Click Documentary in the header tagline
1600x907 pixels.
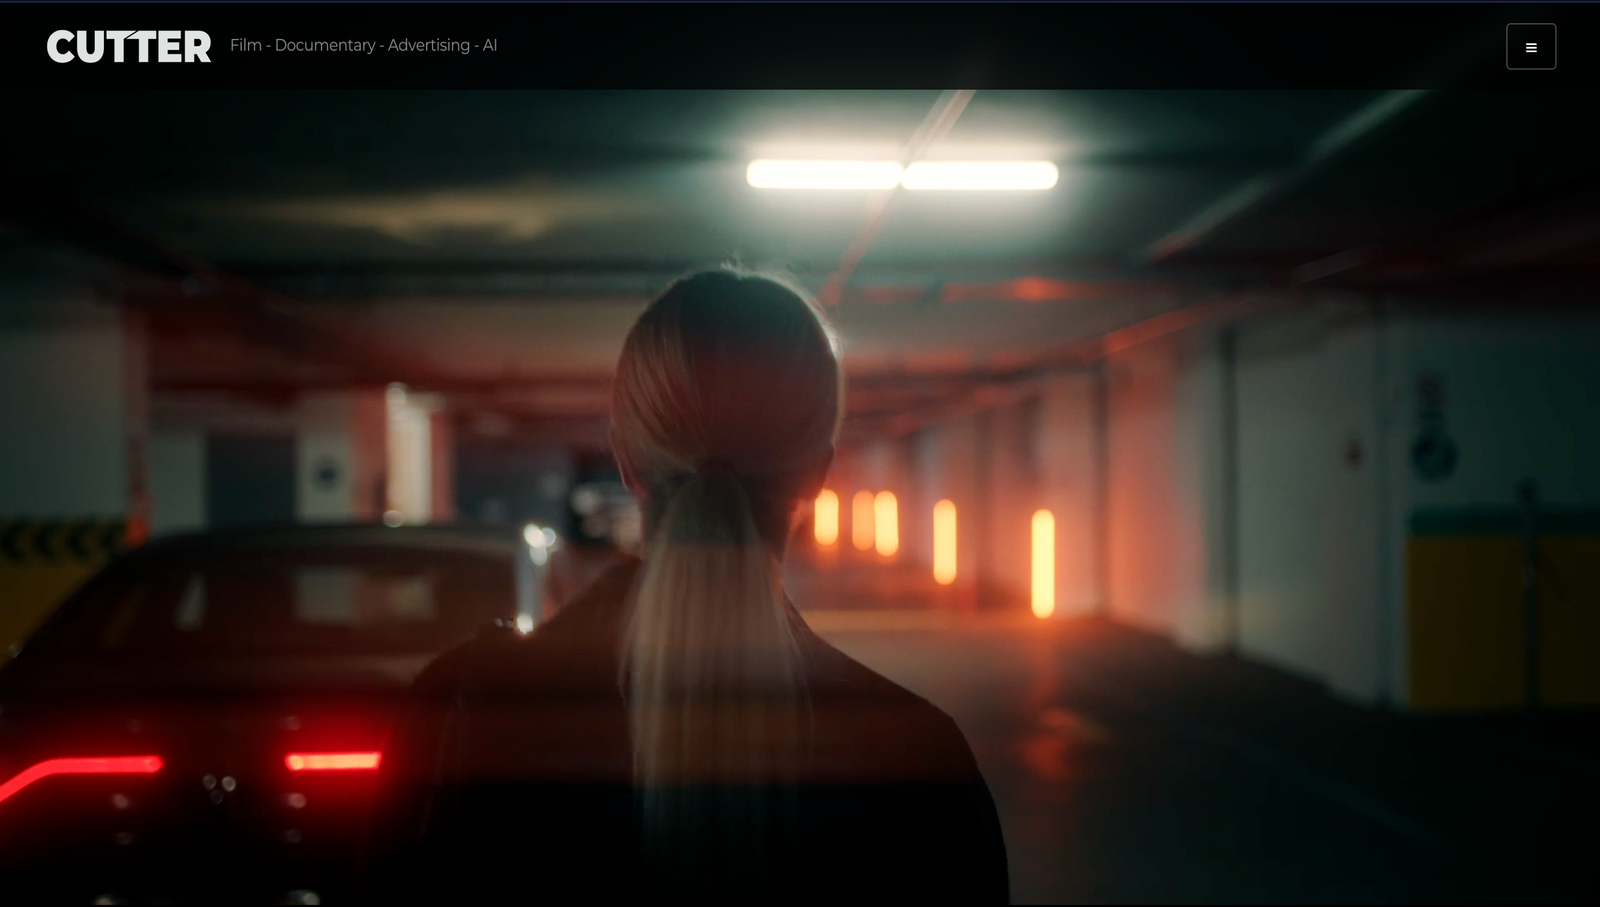click(325, 45)
